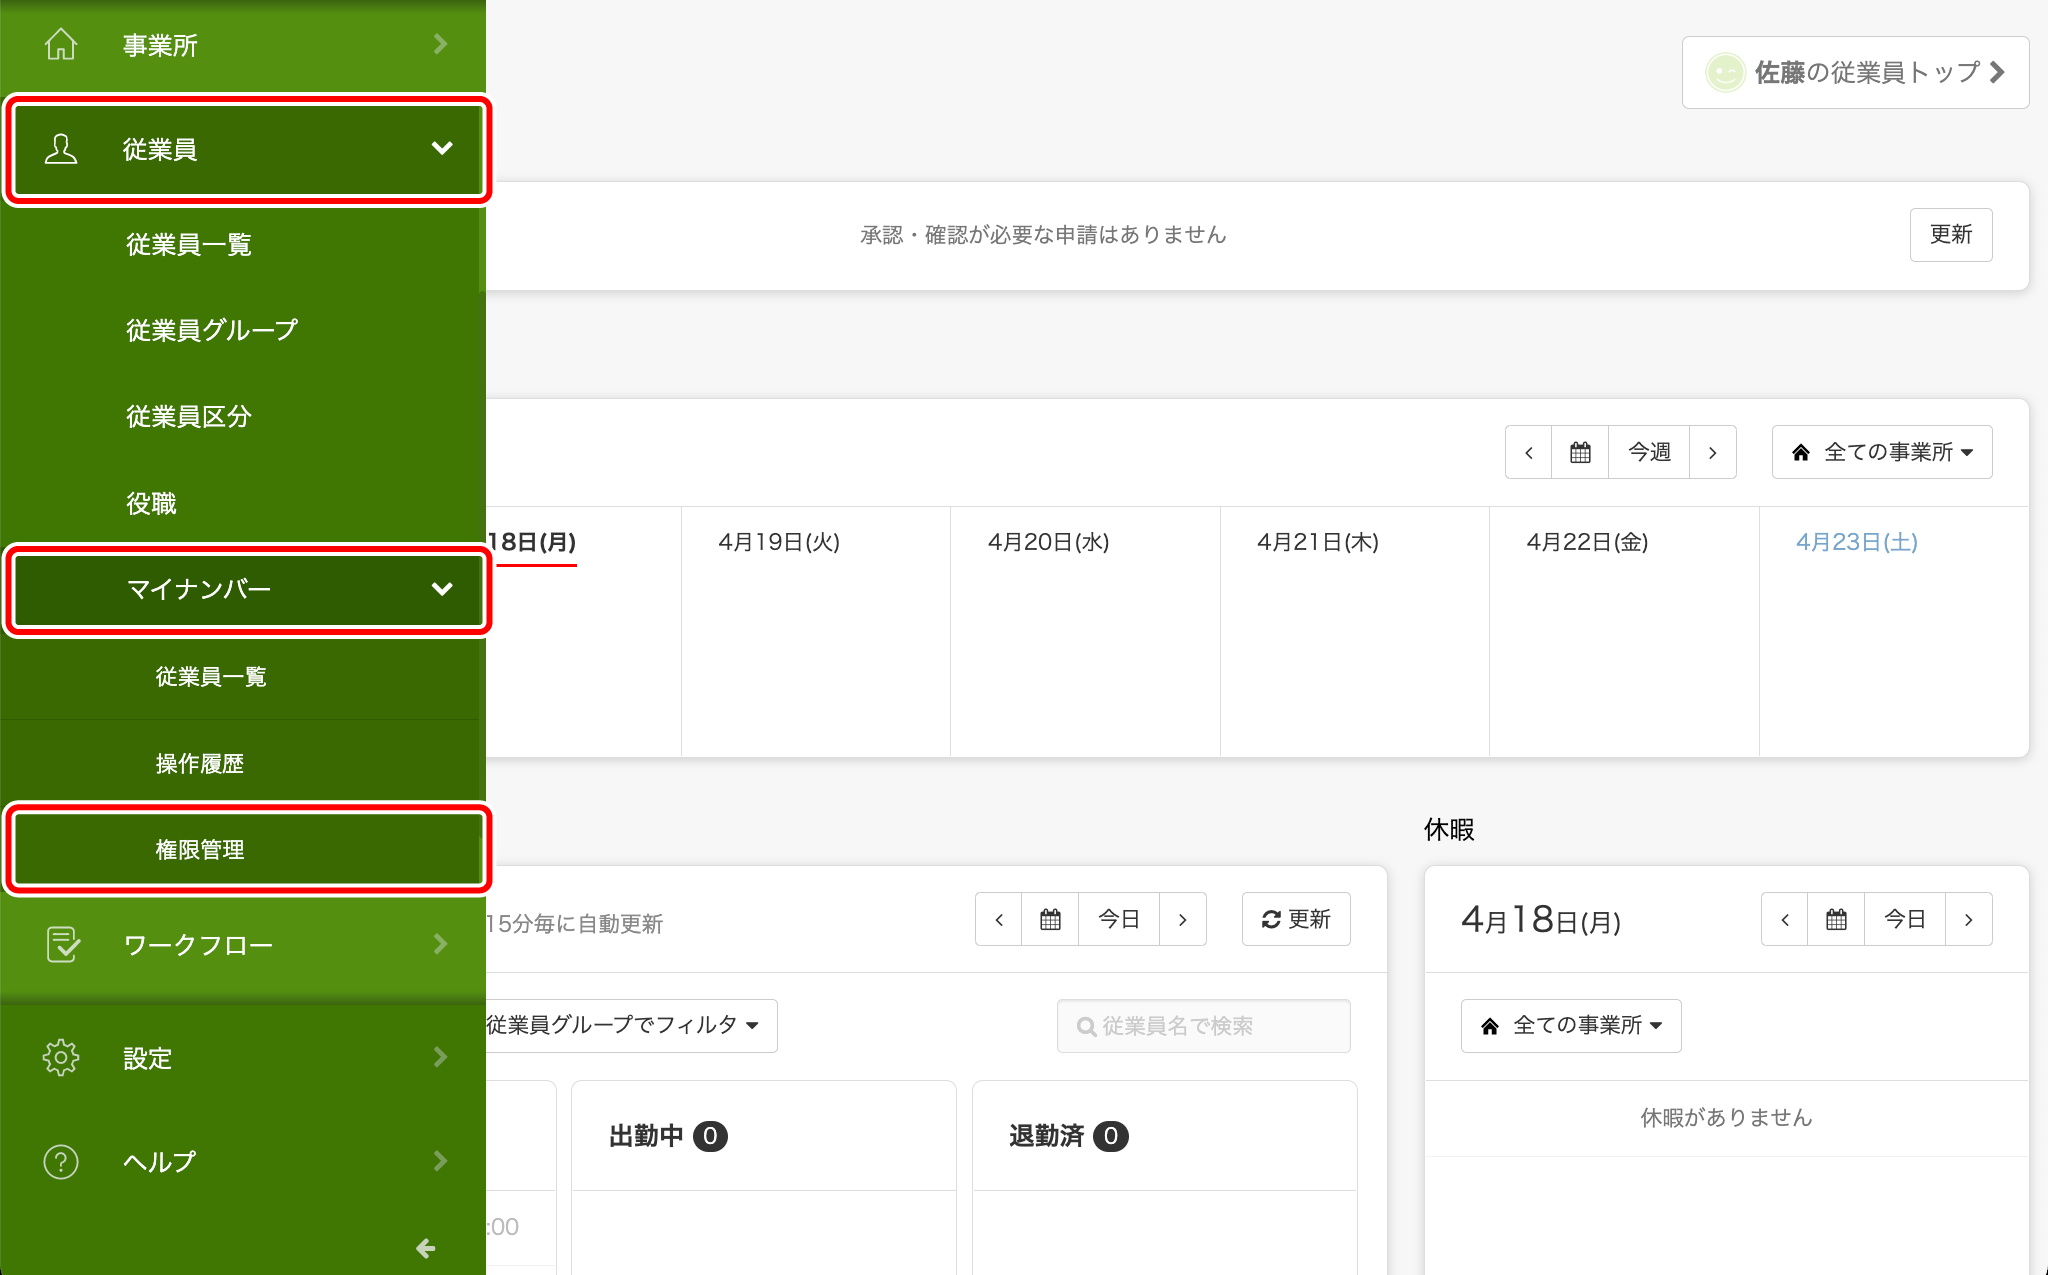Image resolution: width=2048 pixels, height=1275 pixels.
Task: Open 従業員一覧 under マイナンバー
Action: pyautogui.click(x=243, y=677)
